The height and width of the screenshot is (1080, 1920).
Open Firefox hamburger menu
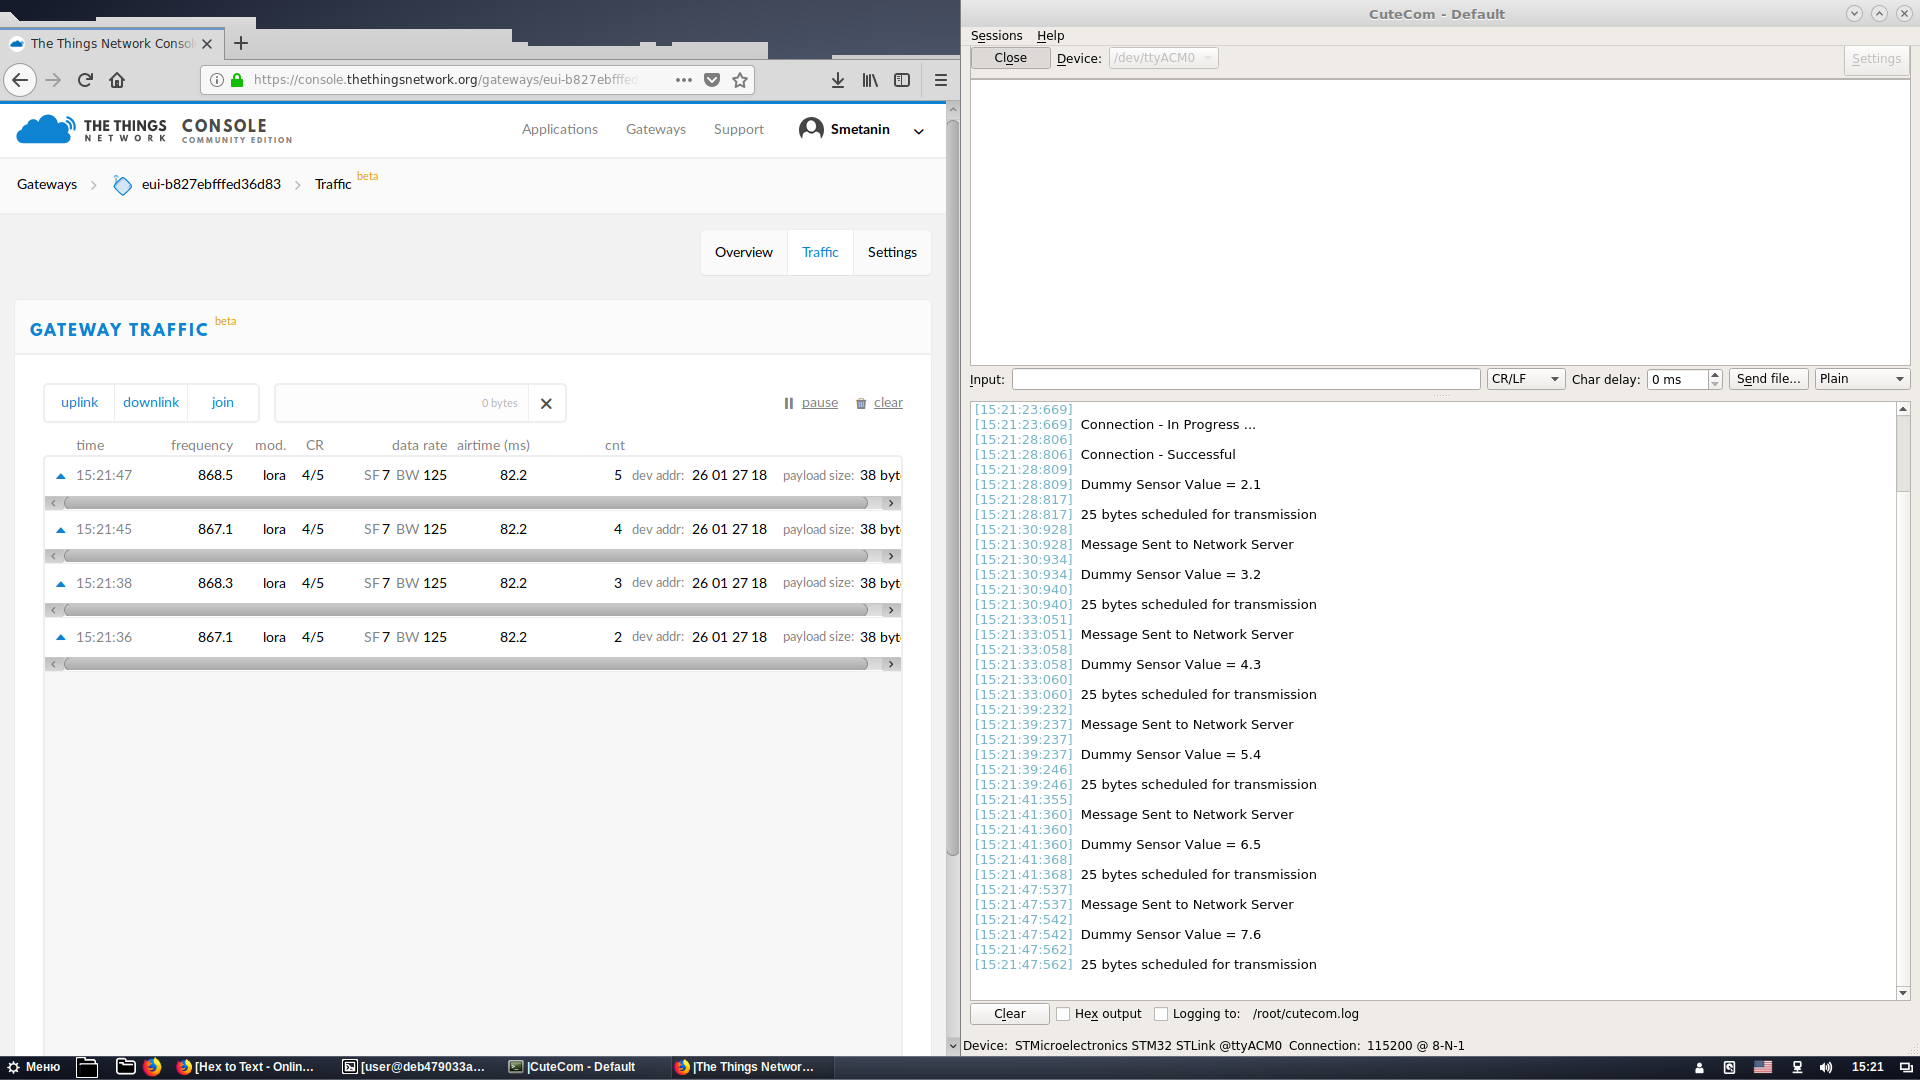pos(940,80)
